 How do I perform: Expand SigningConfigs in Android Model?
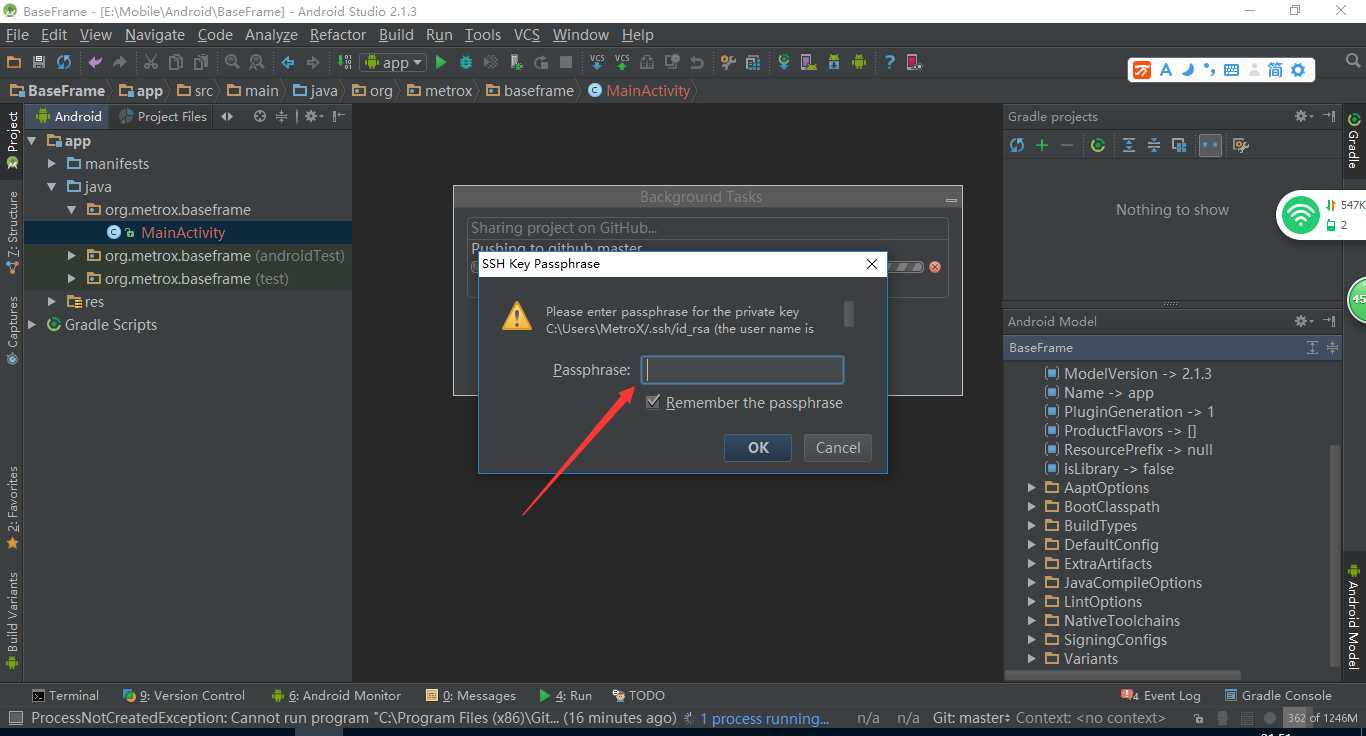click(1032, 639)
